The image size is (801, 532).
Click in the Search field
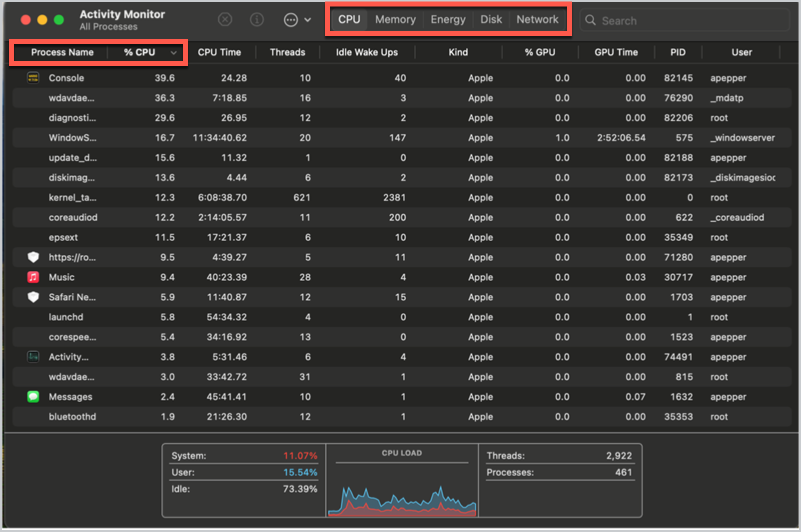(x=690, y=20)
